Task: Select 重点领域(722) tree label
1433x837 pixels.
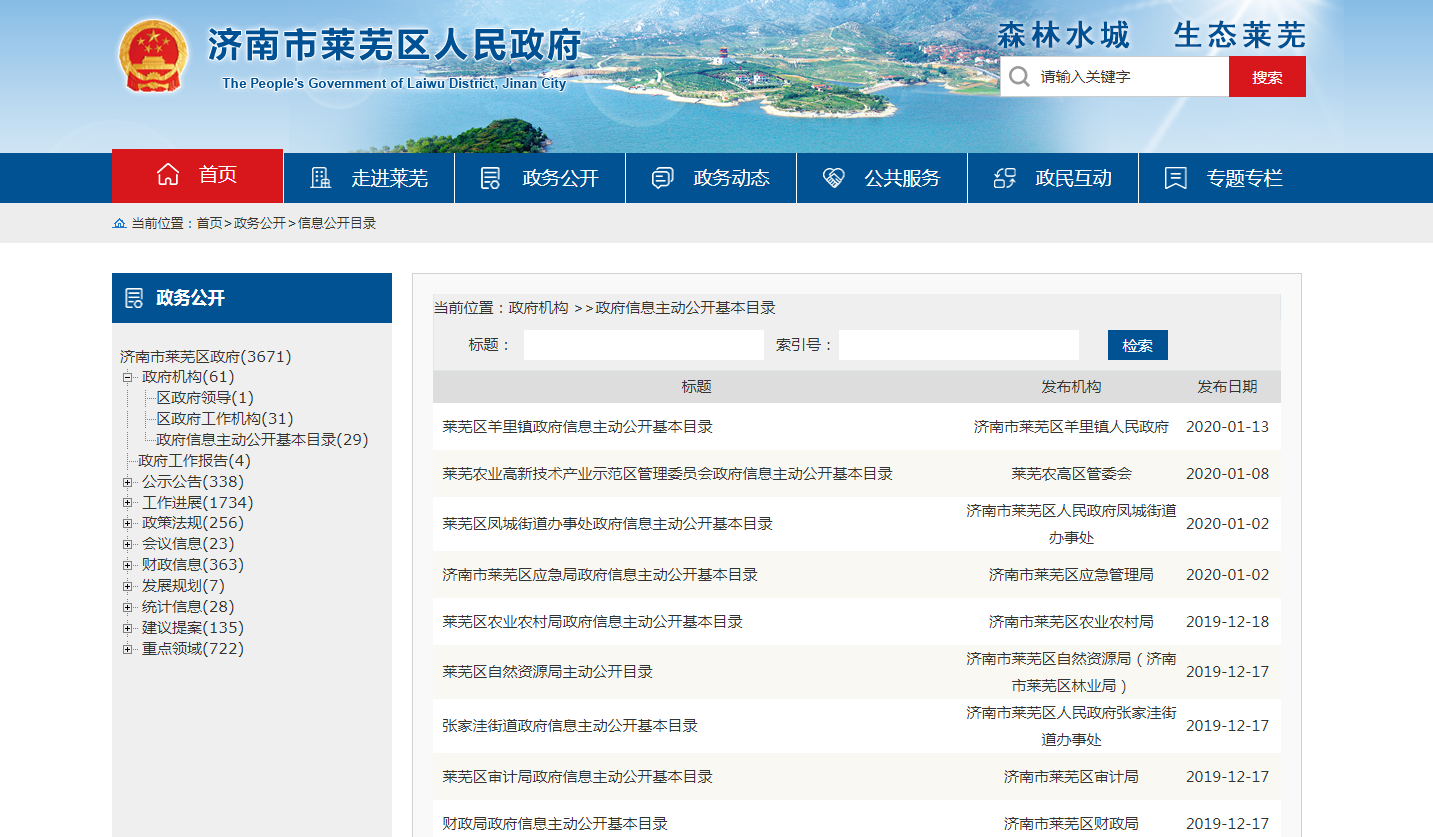Action: [193, 649]
